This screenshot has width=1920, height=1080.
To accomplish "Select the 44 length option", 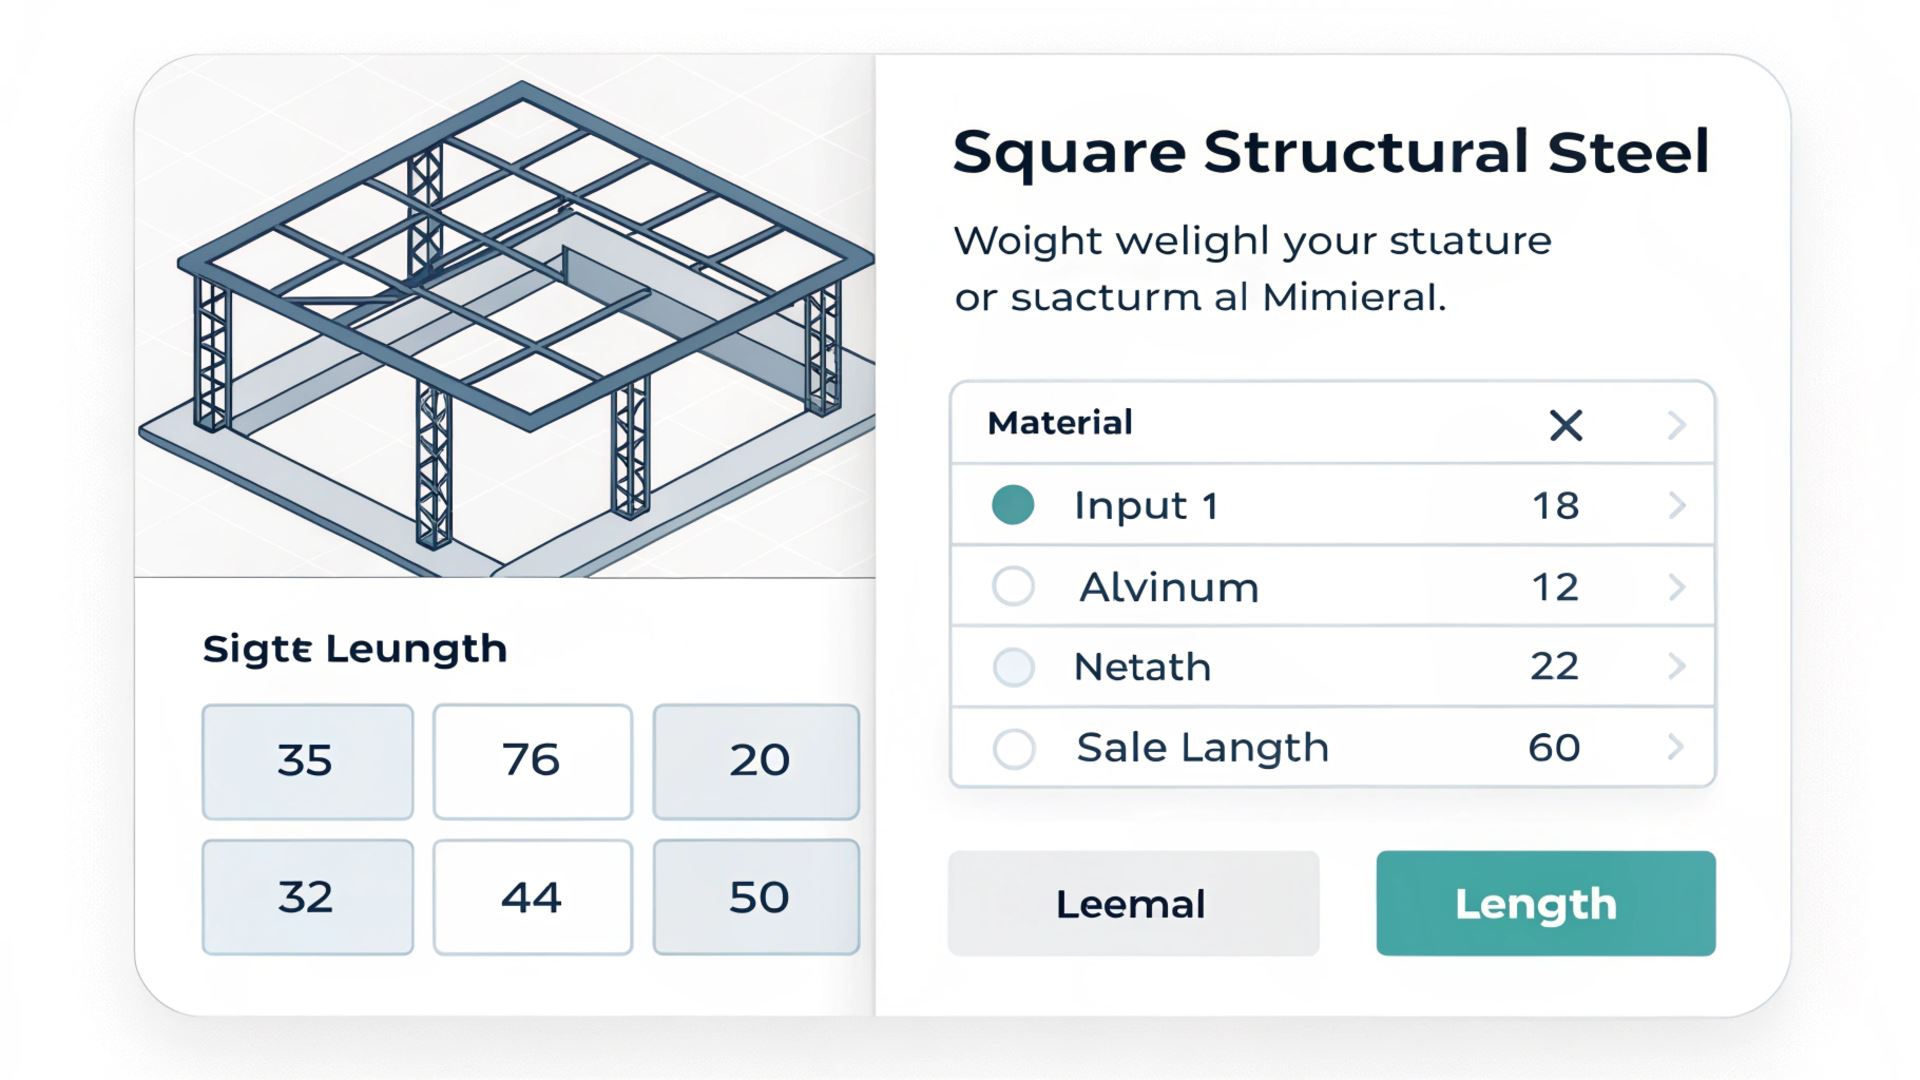I will [532, 897].
